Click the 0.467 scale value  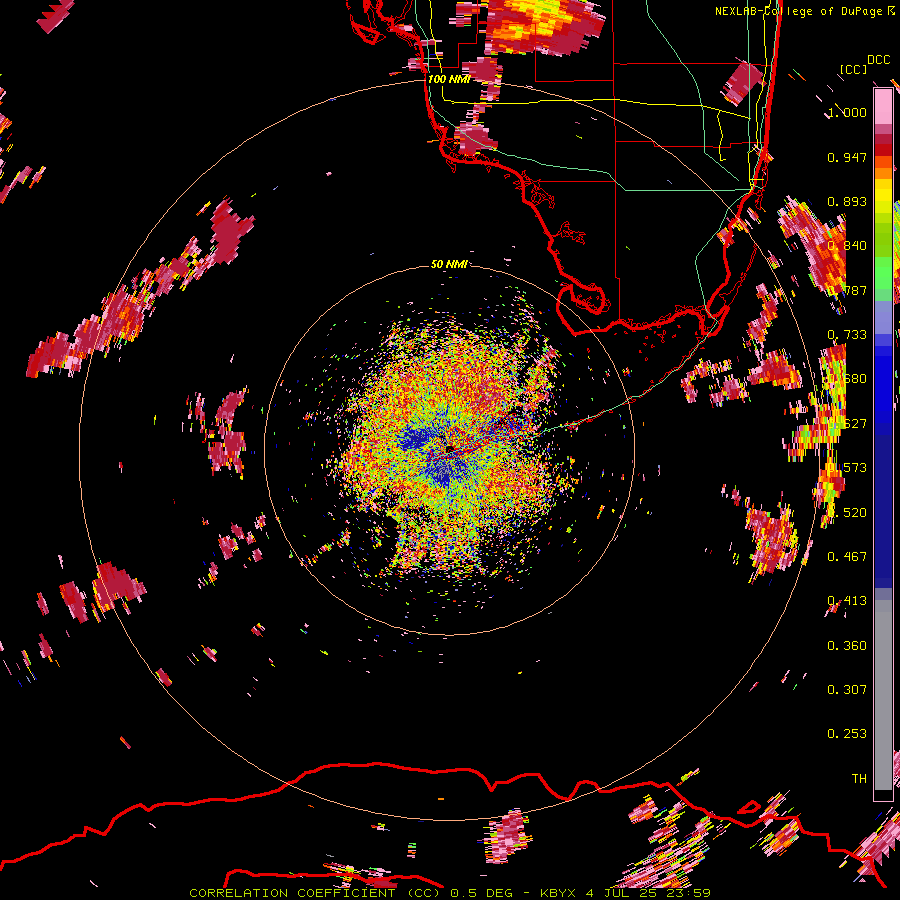847,557
